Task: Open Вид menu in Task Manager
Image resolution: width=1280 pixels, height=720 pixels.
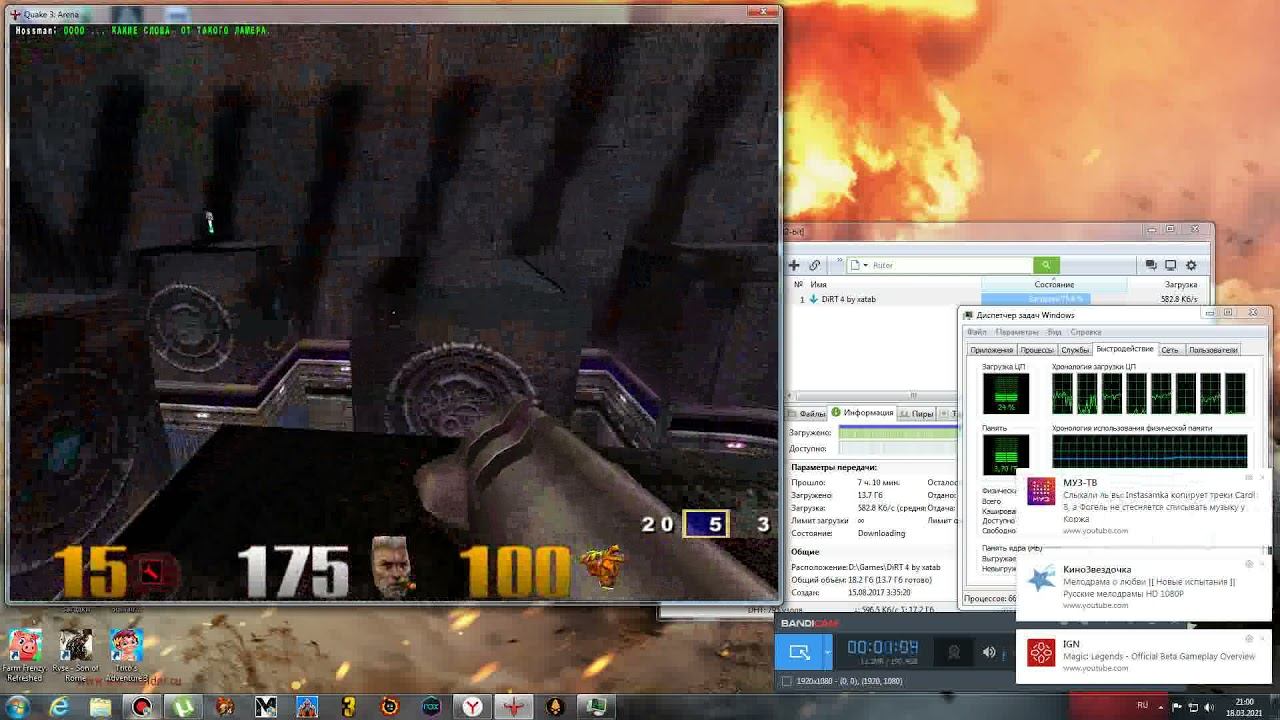Action: [x=1055, y=332]
